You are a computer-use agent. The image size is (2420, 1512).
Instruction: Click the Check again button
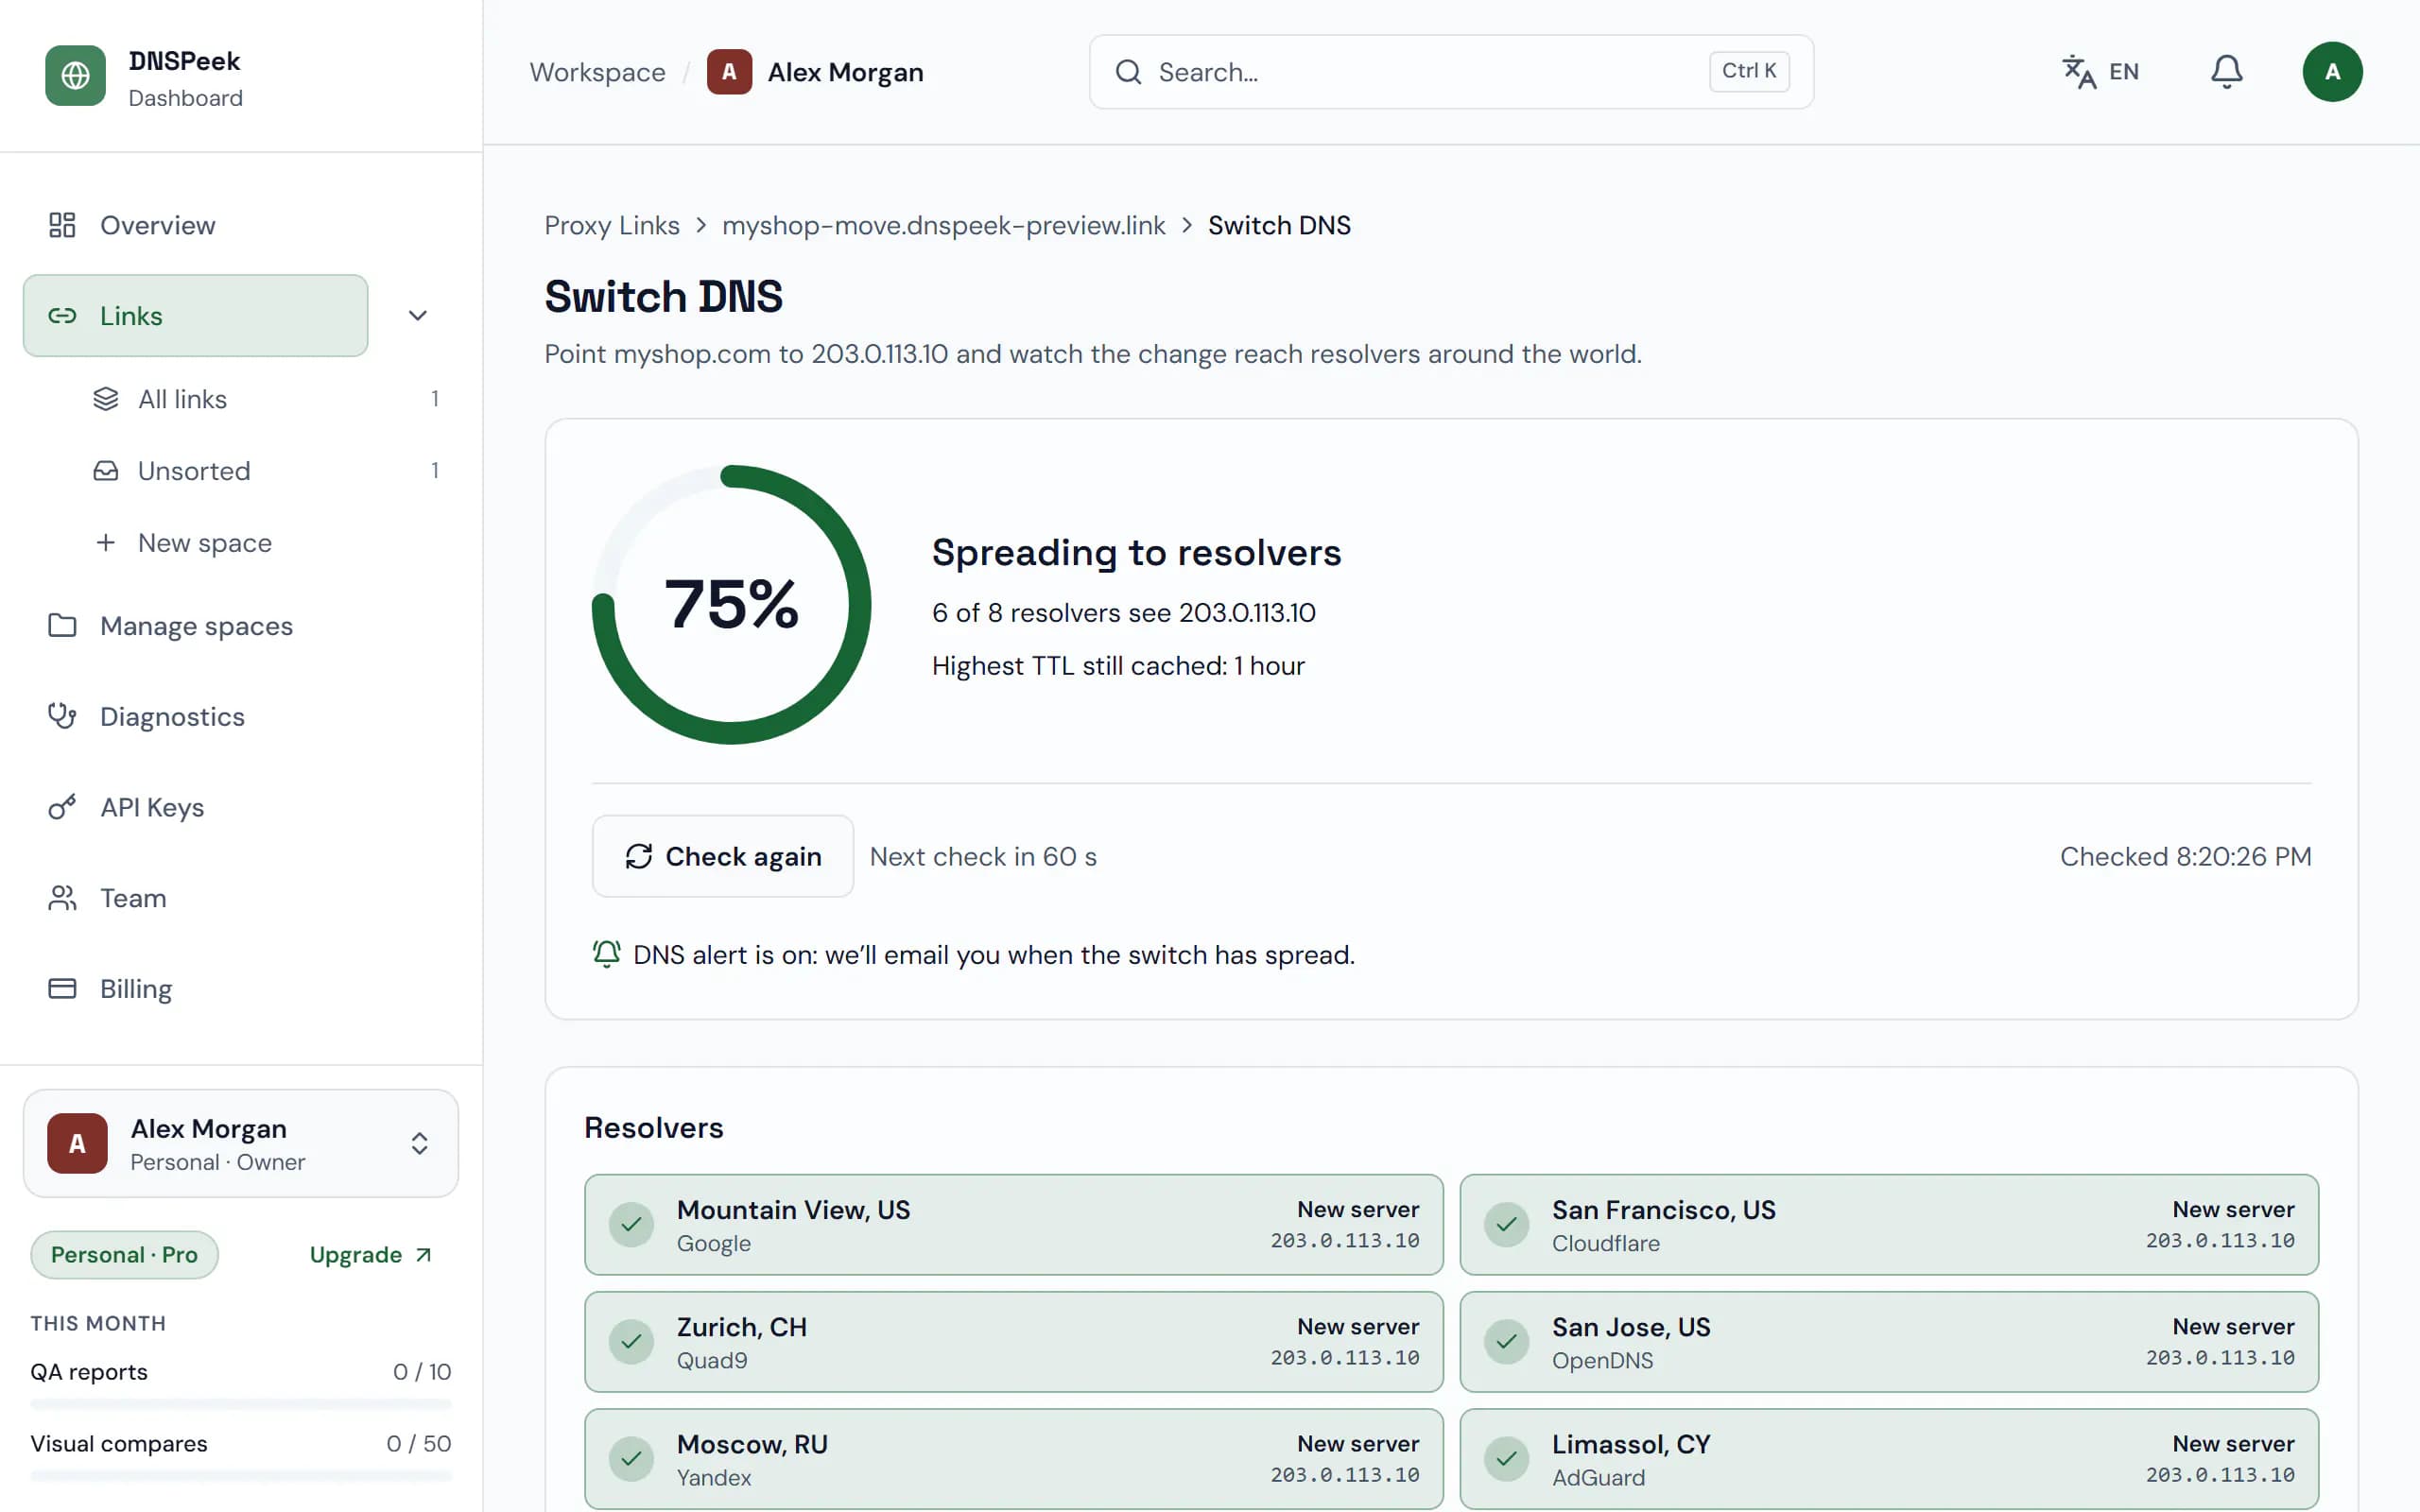pos(722,856)
